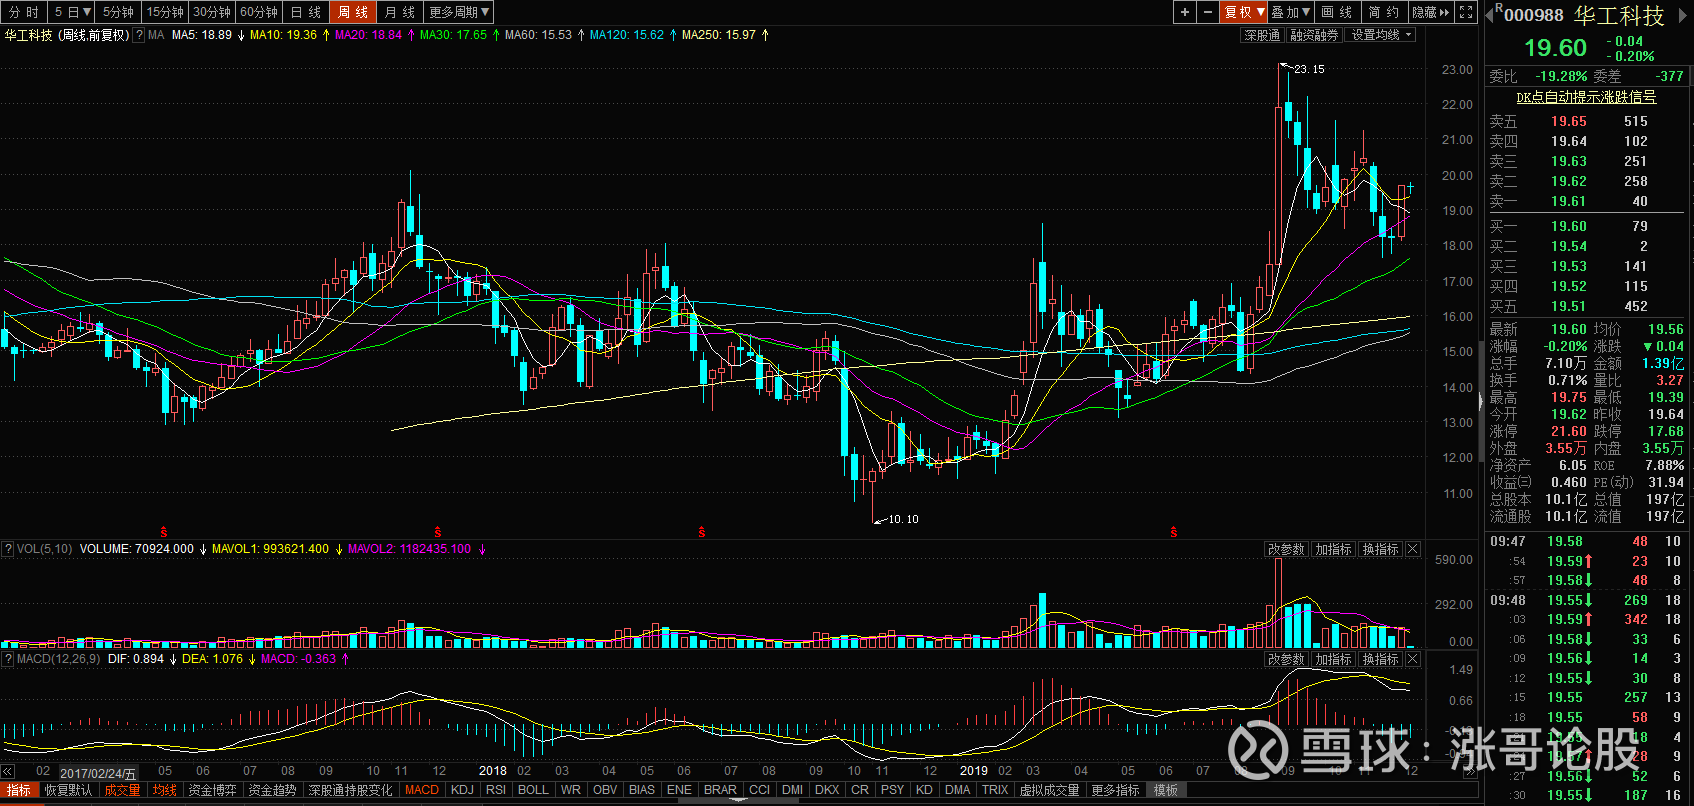Open 复权 adjustment dropdown
The image size is (1694, 806).
(x=1244, y=12)
